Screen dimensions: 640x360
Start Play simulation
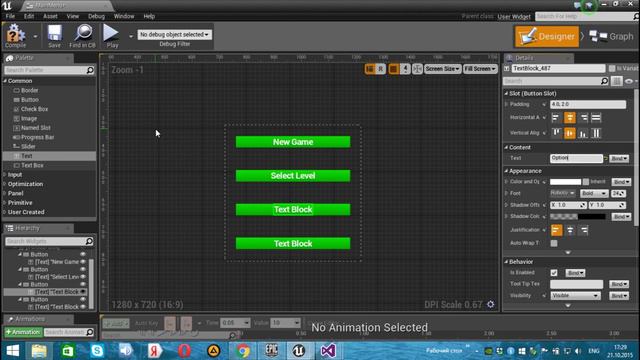(111, 36)
